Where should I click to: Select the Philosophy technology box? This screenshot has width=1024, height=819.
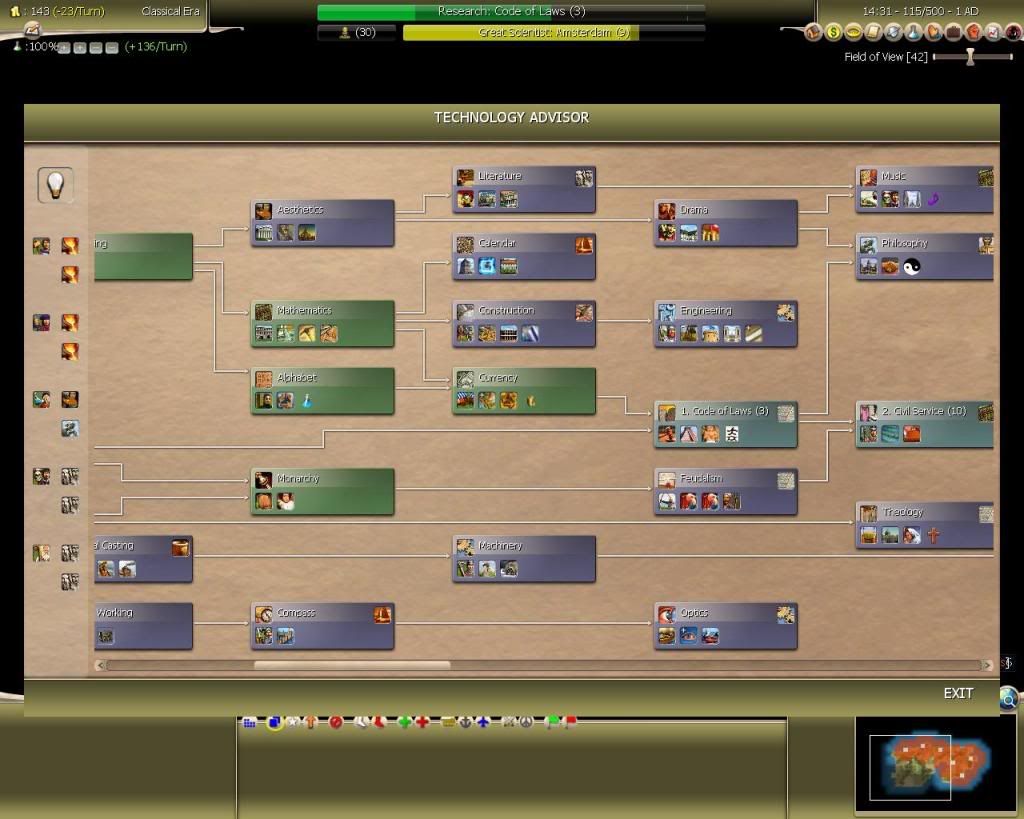click(925, 256)
